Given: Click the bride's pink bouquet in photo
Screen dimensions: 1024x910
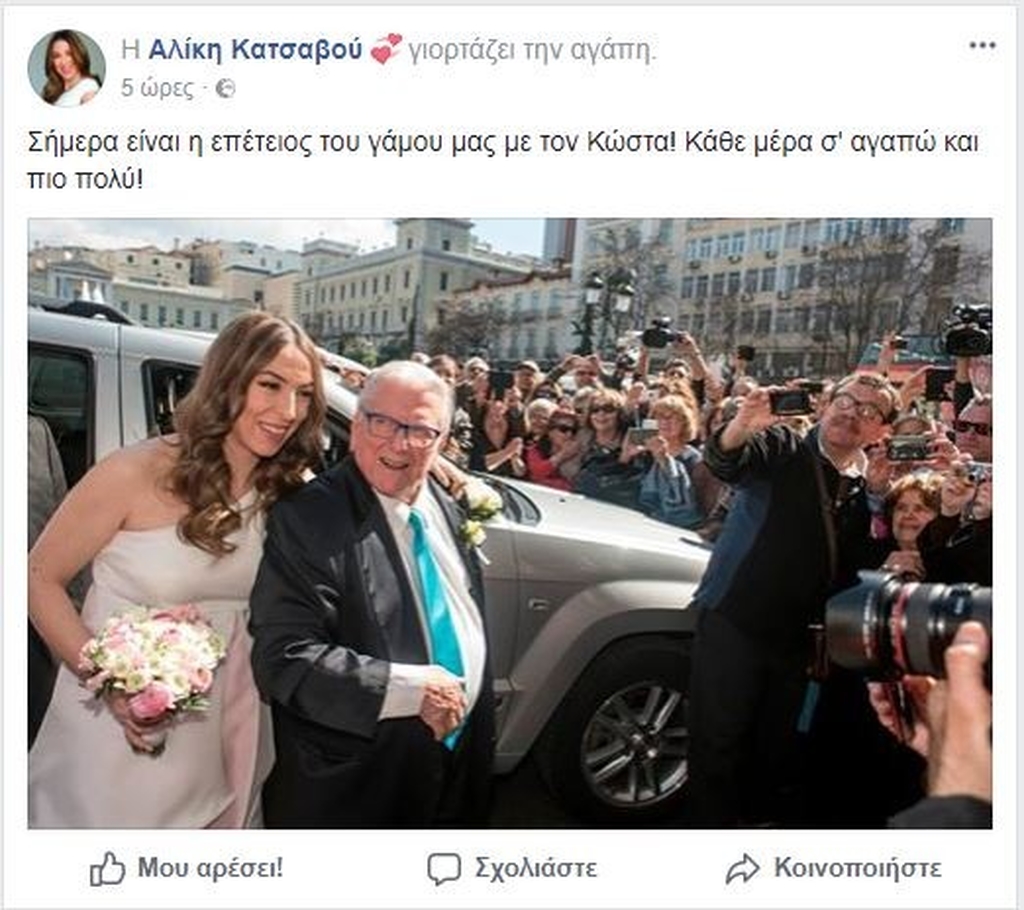Looking at the screenshot, I should click(x=153, y=666).
